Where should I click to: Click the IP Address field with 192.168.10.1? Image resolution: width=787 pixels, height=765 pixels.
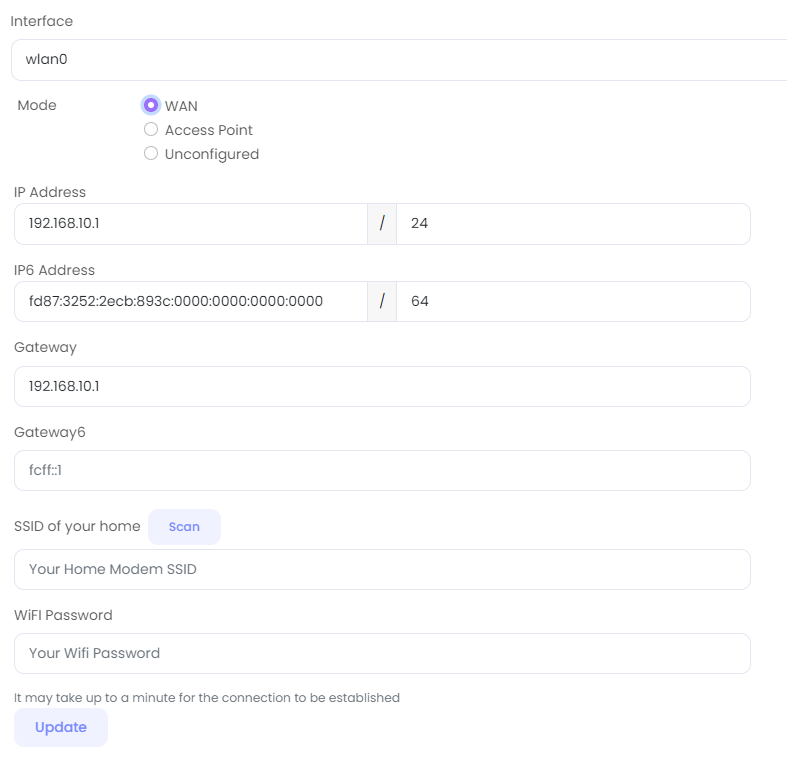190,224
